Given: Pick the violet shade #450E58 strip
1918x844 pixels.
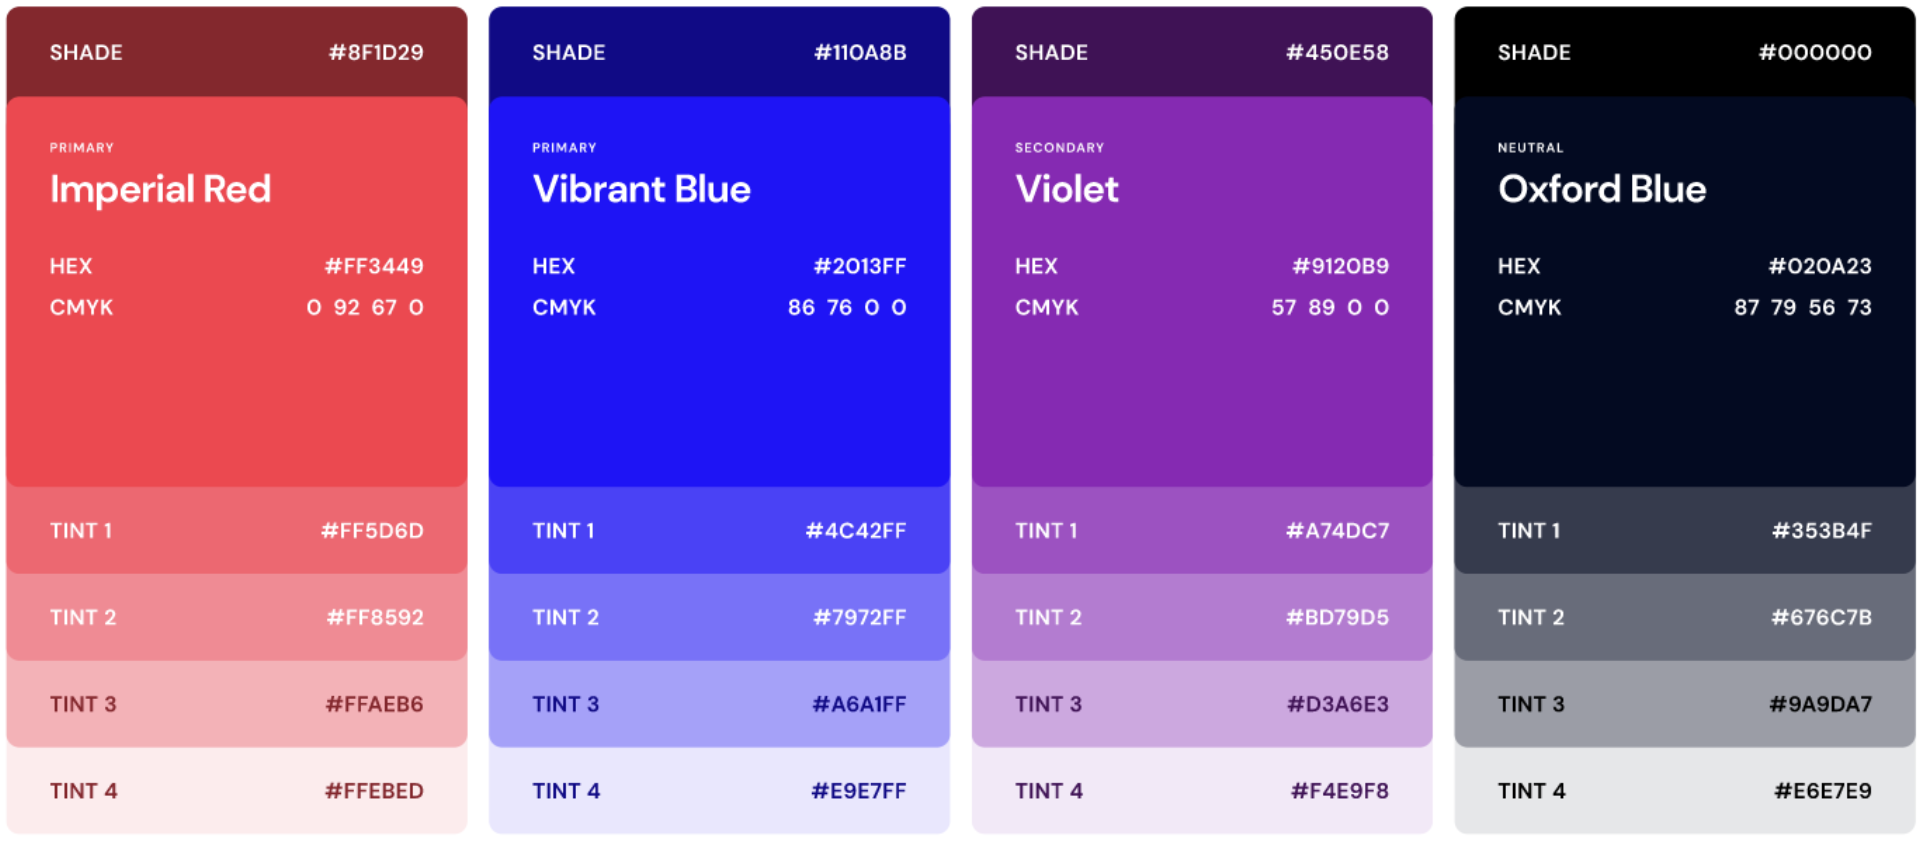Looking at the screenshot, I should 1201,52.
